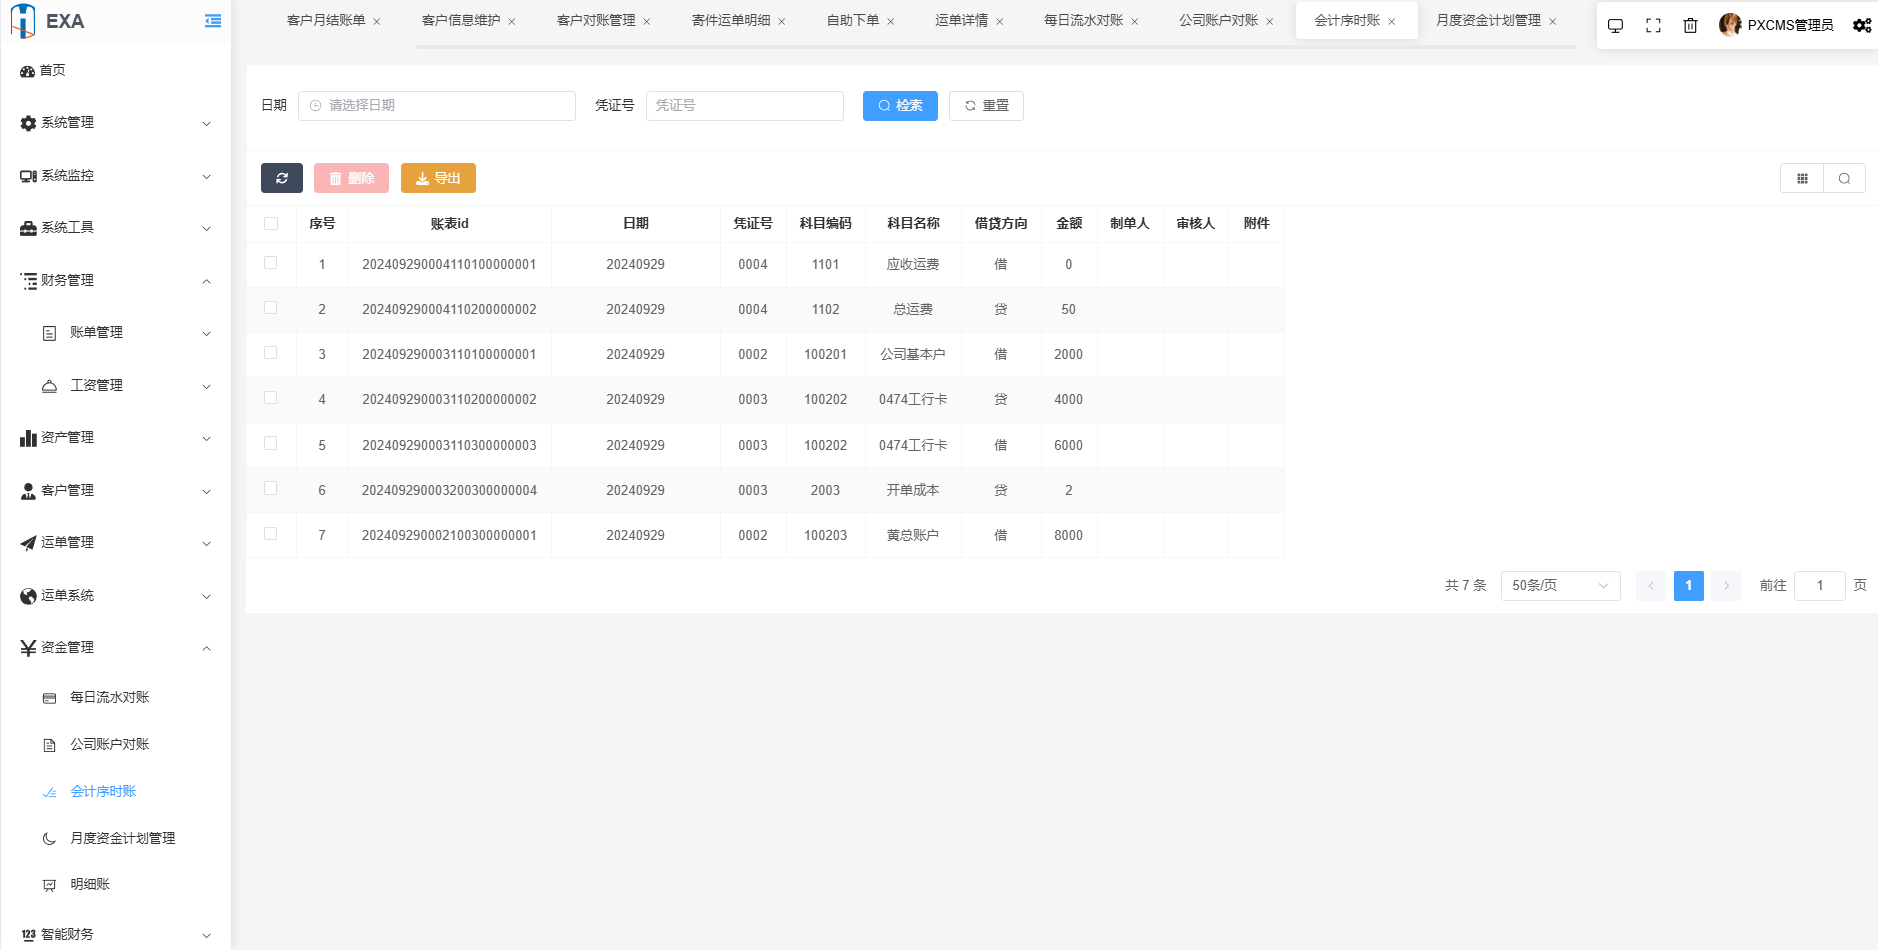Close the 客户月结账单 tab

click(377, 21)
